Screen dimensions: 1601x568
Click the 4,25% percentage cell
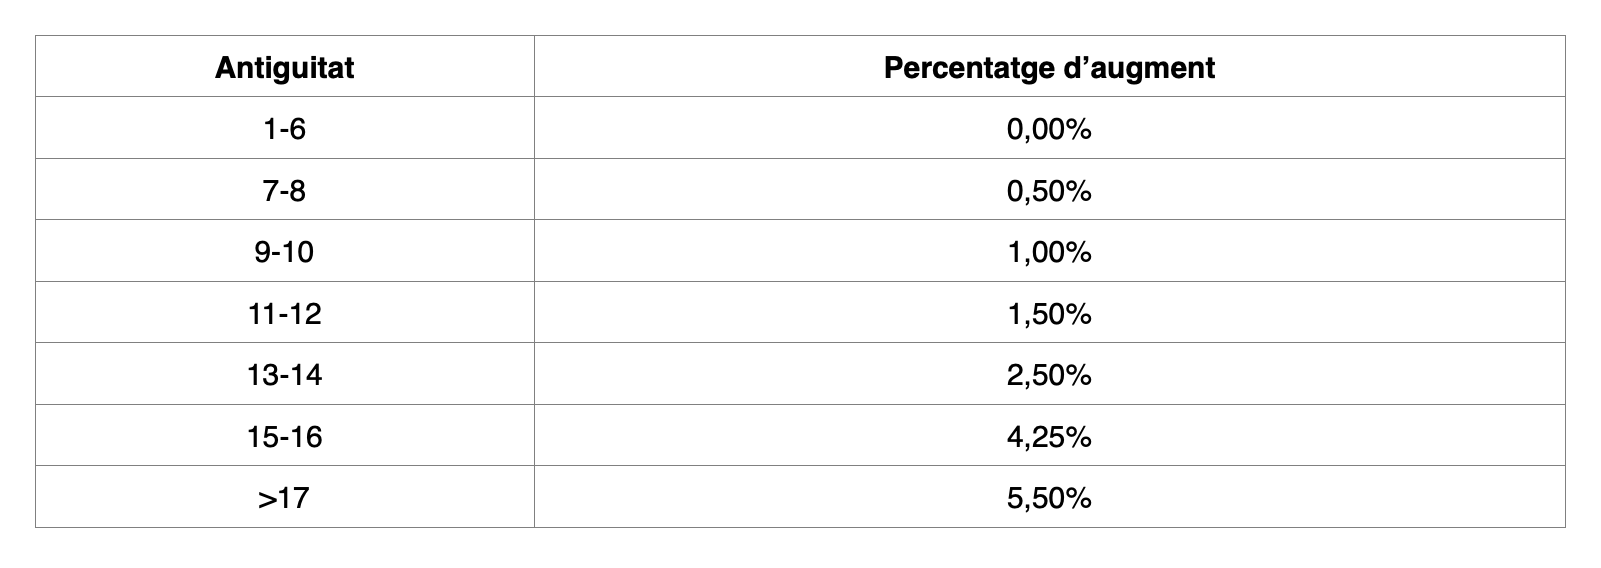click(x=1049, y=437)
